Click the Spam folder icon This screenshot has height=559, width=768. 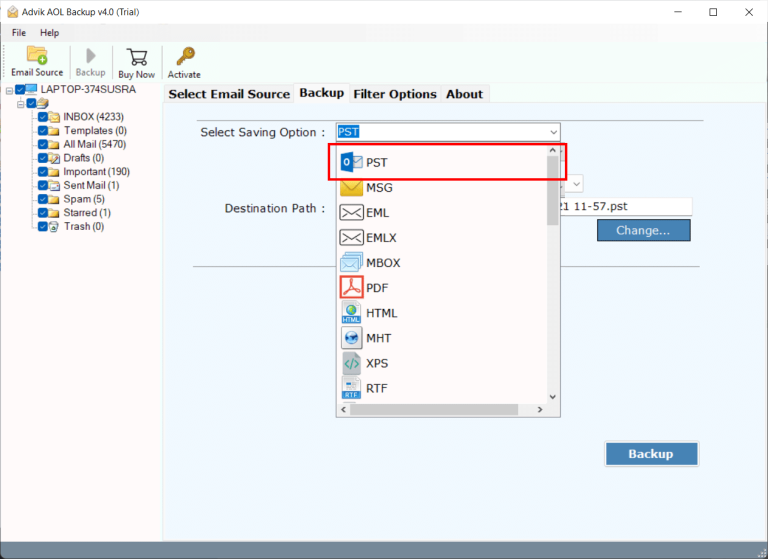pos(54,199)
